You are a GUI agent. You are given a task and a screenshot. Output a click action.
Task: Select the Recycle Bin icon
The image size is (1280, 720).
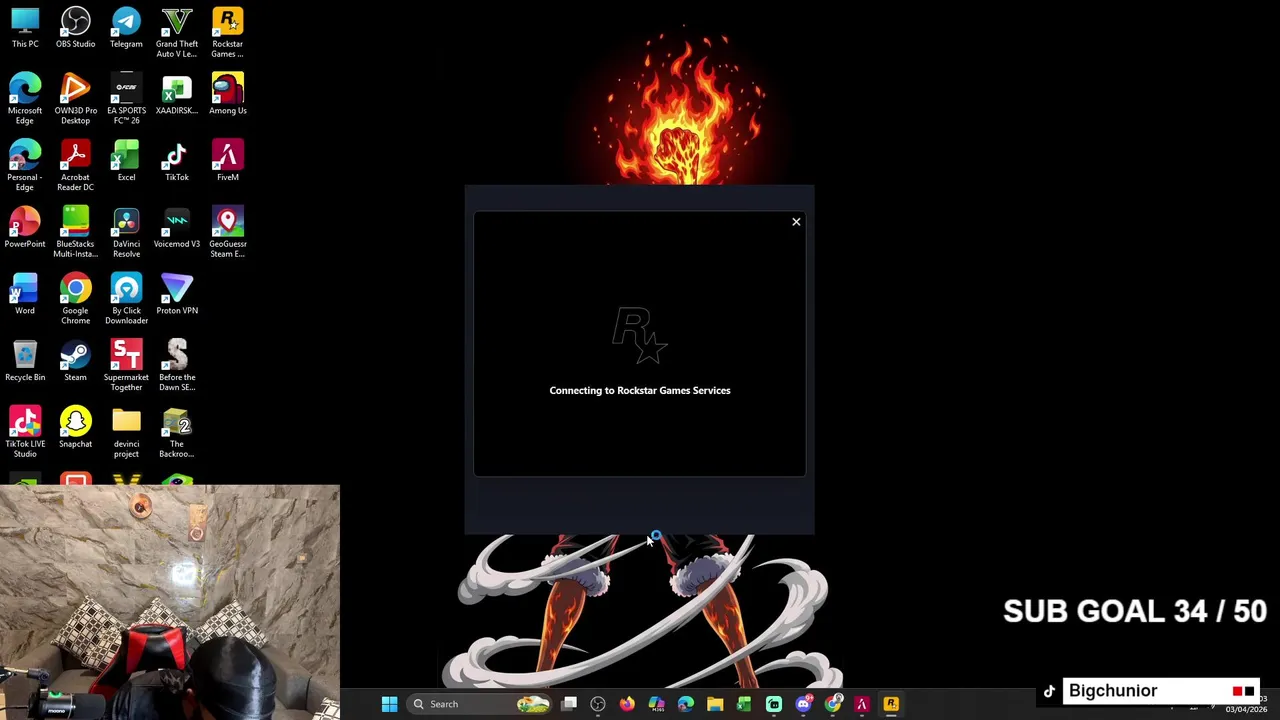[25, 362]
